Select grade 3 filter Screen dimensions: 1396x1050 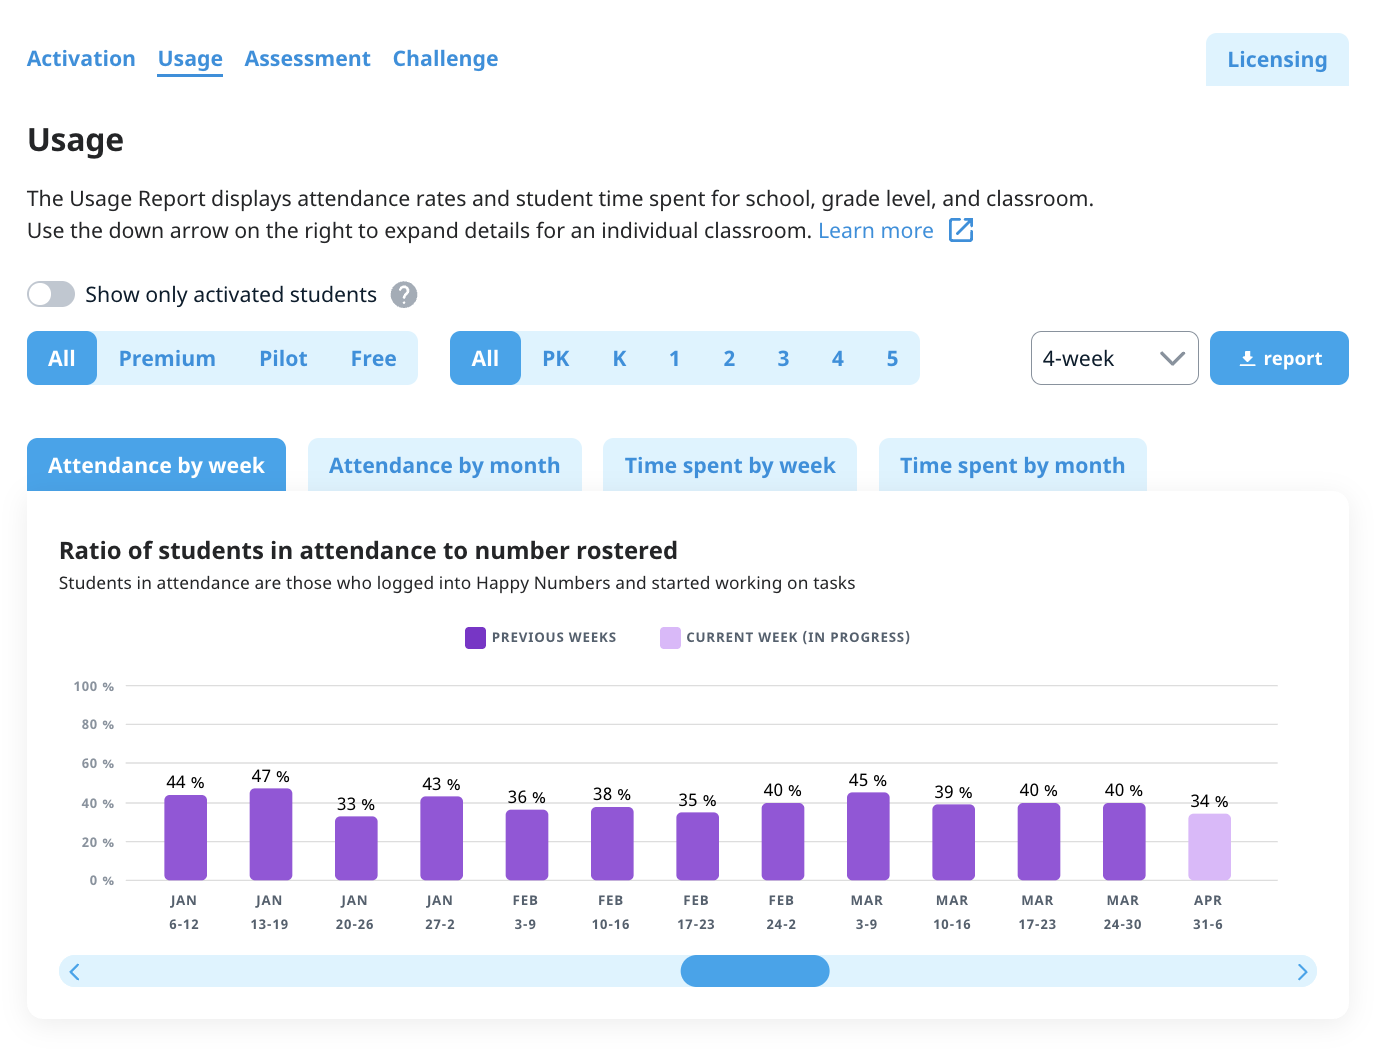coord(783,358)
